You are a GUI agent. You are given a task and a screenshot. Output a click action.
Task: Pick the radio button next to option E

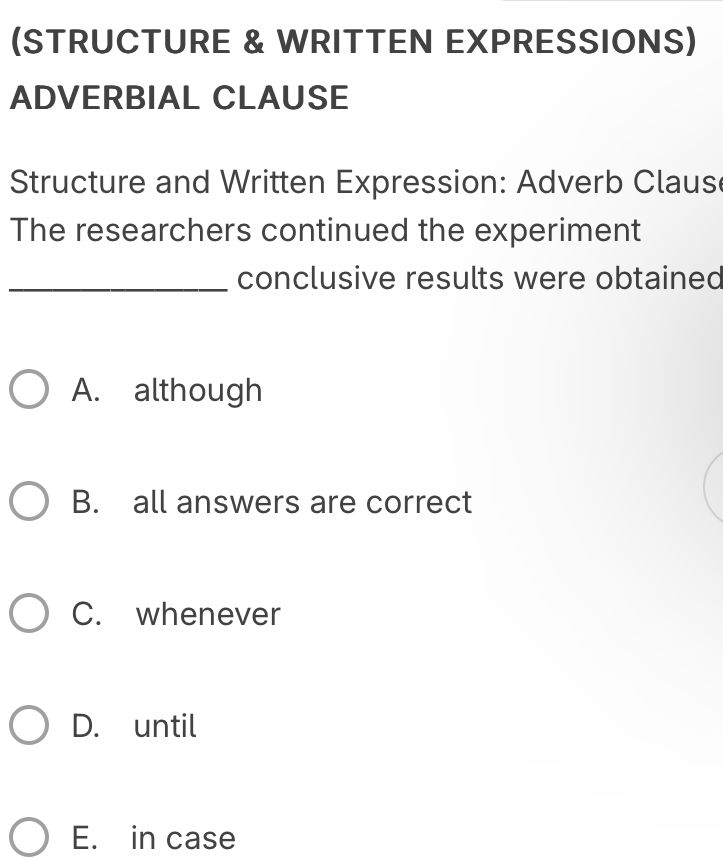click(x=28, y=837)
